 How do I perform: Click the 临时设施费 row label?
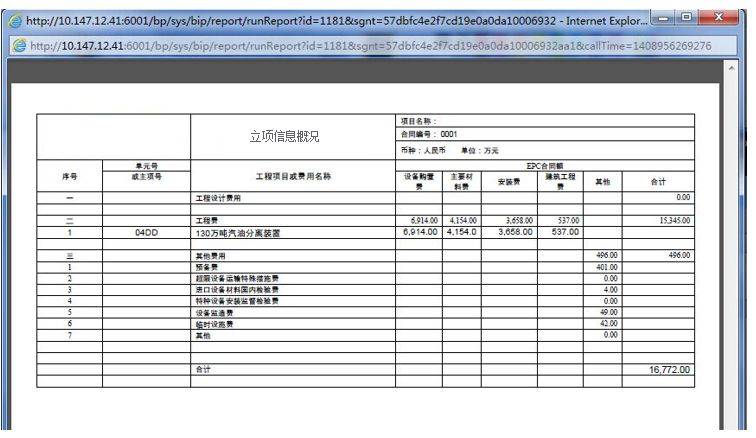tap(215, 324)
